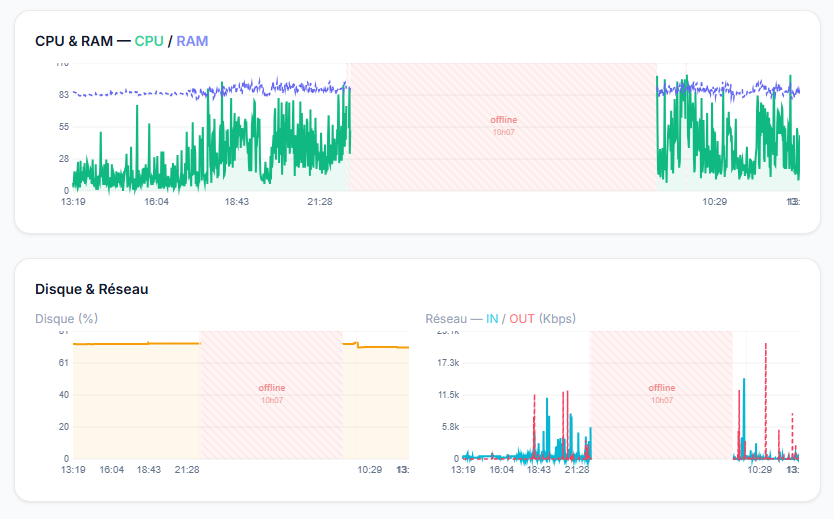The height and width of the screenshot is (519, 834).
Task: Select the offline region in the Disque chart
Action: pos(272,393)
